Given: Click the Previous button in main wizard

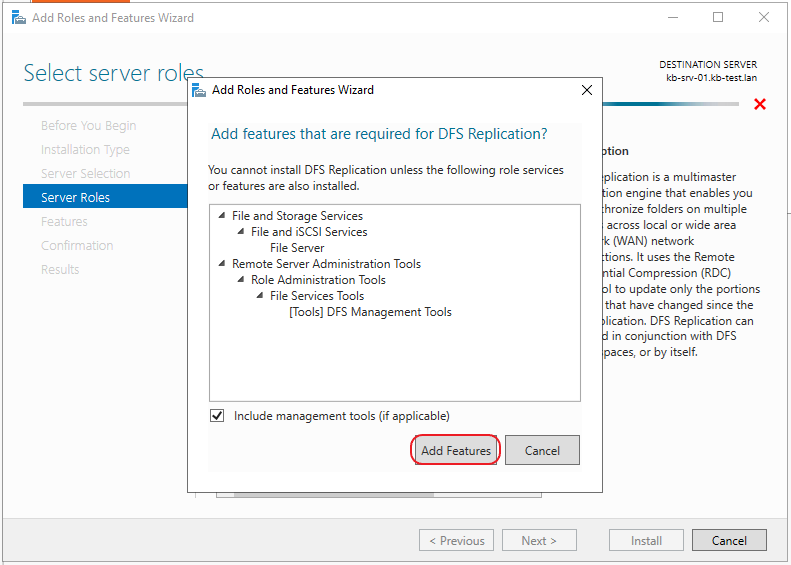Looking at the screenshot, I should [x=457, y=540].
